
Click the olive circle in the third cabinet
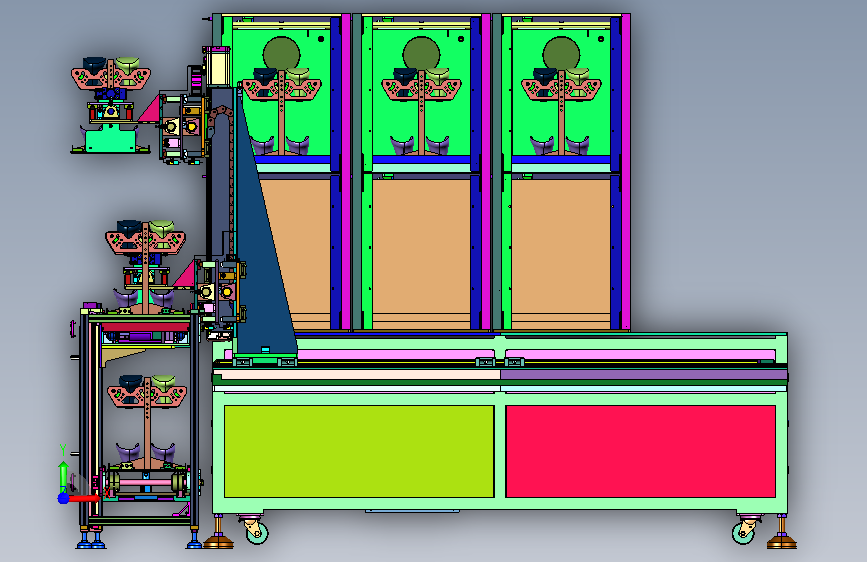pyautogui.click(x=561, y=55)
